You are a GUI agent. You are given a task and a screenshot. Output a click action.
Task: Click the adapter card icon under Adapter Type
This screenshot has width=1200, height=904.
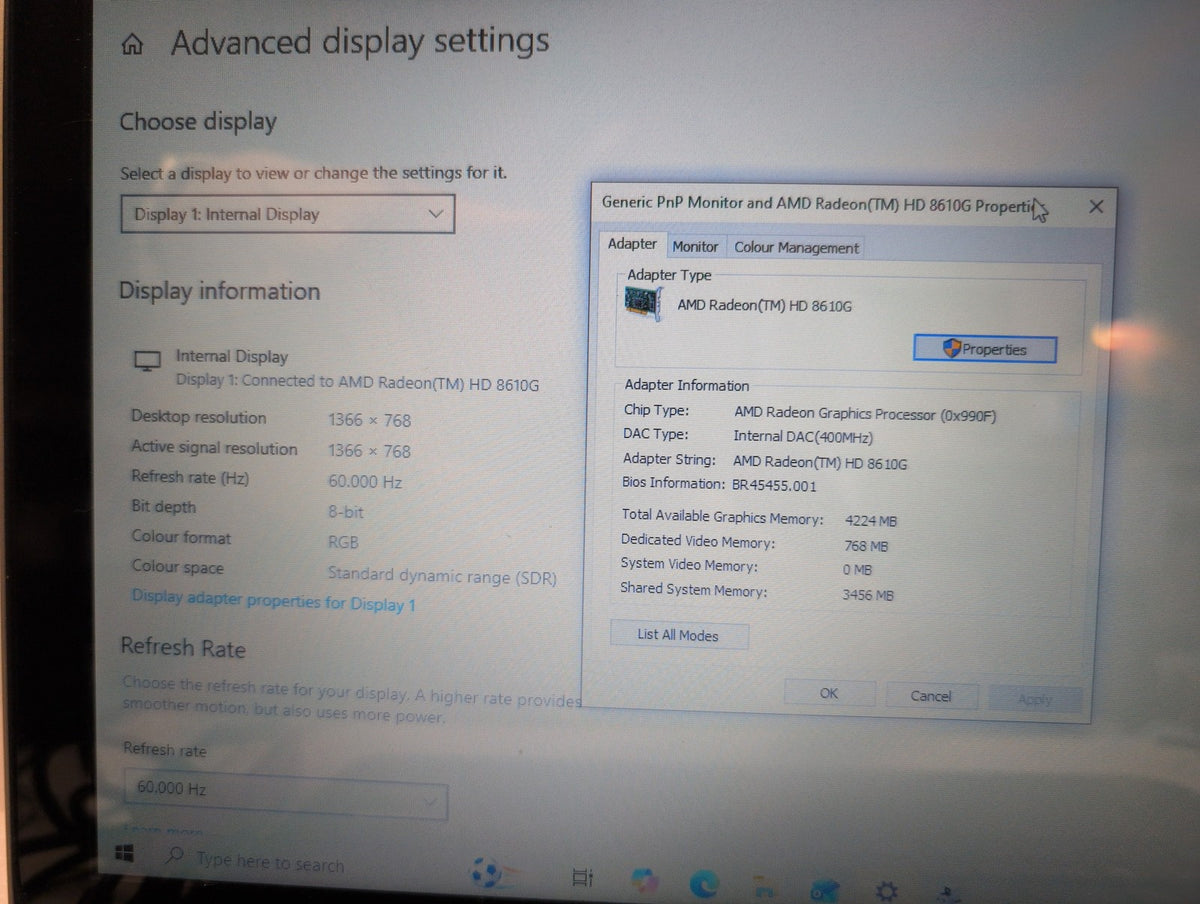644,301
